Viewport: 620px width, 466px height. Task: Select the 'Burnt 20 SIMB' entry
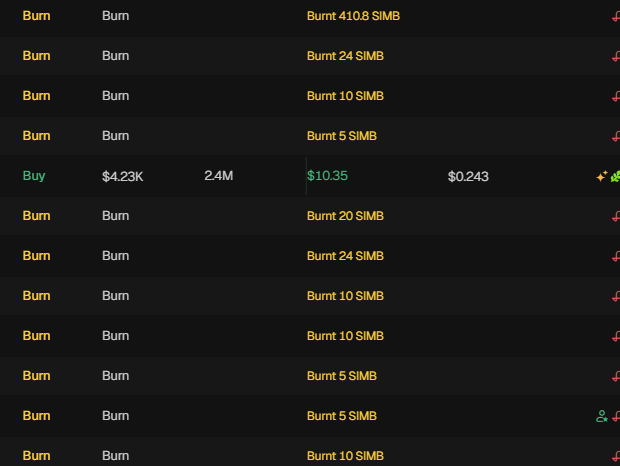point(345,216)
